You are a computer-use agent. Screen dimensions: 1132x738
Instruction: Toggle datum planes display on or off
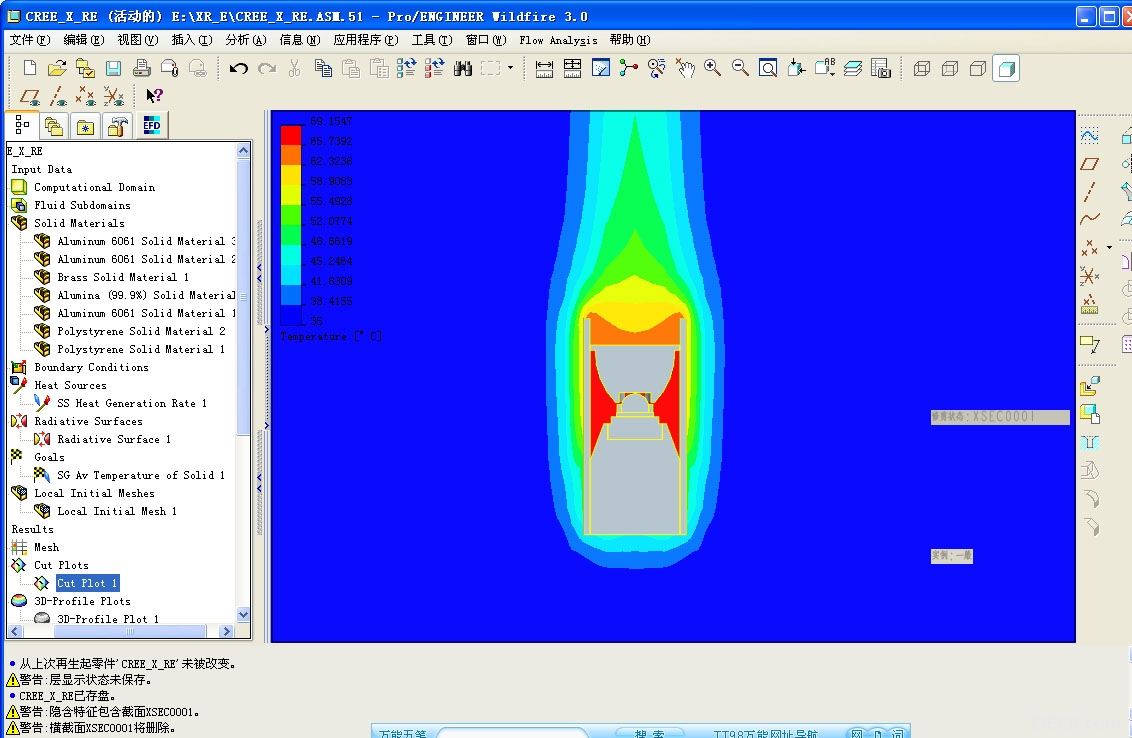(30, 95)
